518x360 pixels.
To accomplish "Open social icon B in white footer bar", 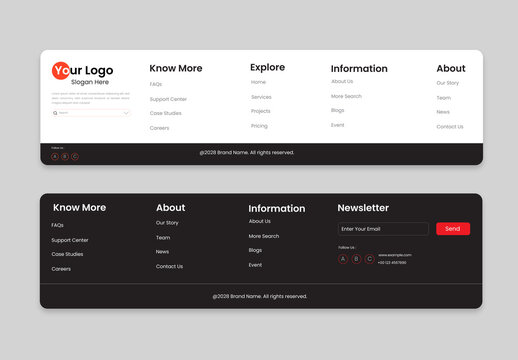I will pyautogui.click(x=65, y=156).
